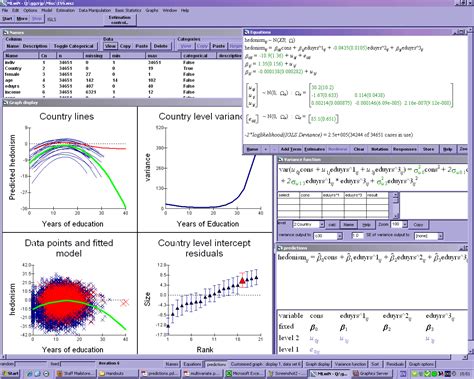Viewport: 474px width, 379px height.
Task: Open the Basic Statistics menu
Action: click(x=128, y=10)
